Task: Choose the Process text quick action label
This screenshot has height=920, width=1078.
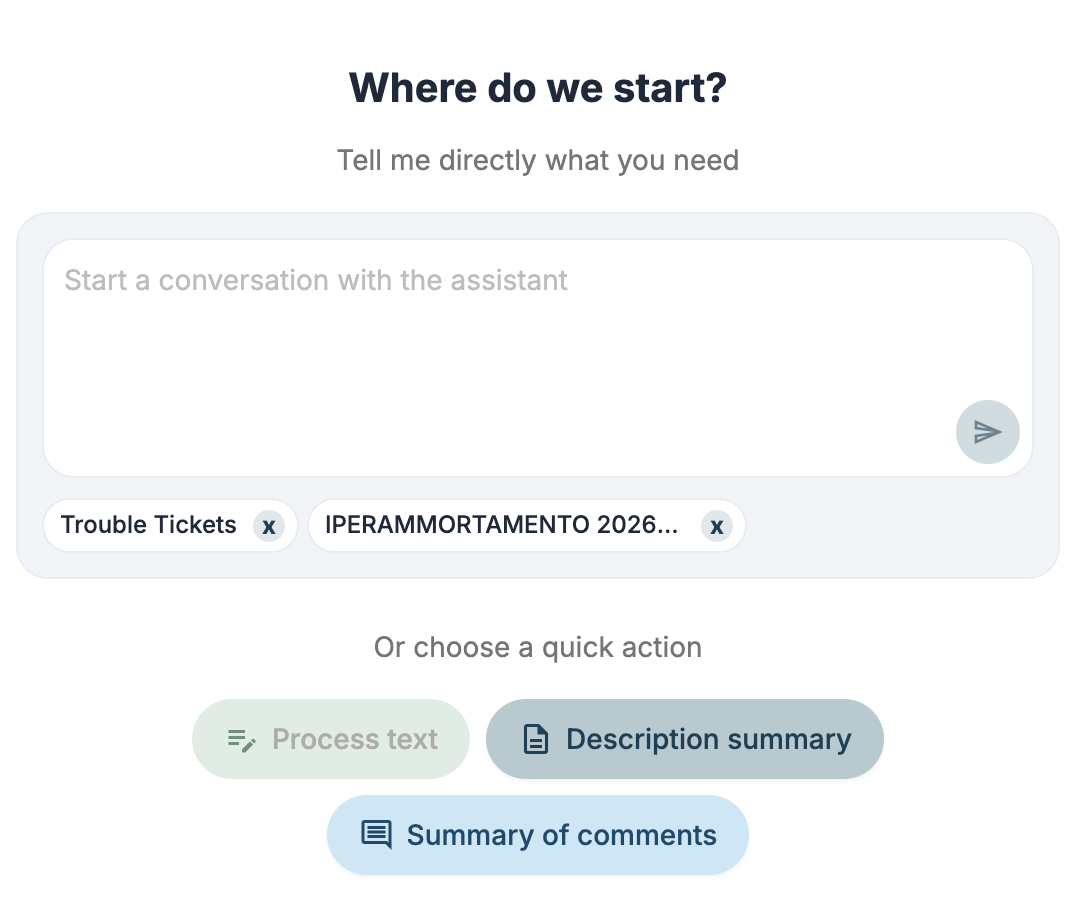Action: coord(355,739)
